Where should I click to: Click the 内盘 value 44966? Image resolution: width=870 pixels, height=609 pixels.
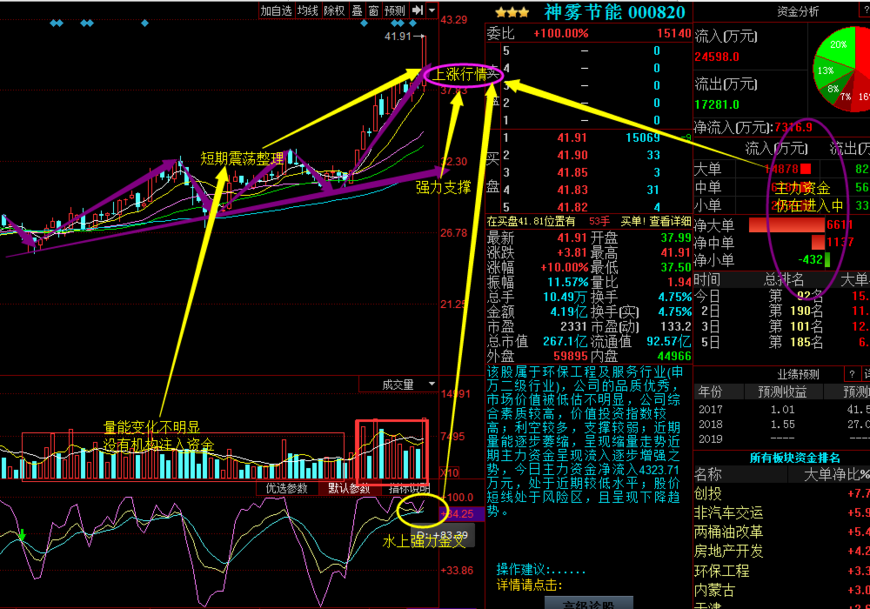(x=674, y=356)
